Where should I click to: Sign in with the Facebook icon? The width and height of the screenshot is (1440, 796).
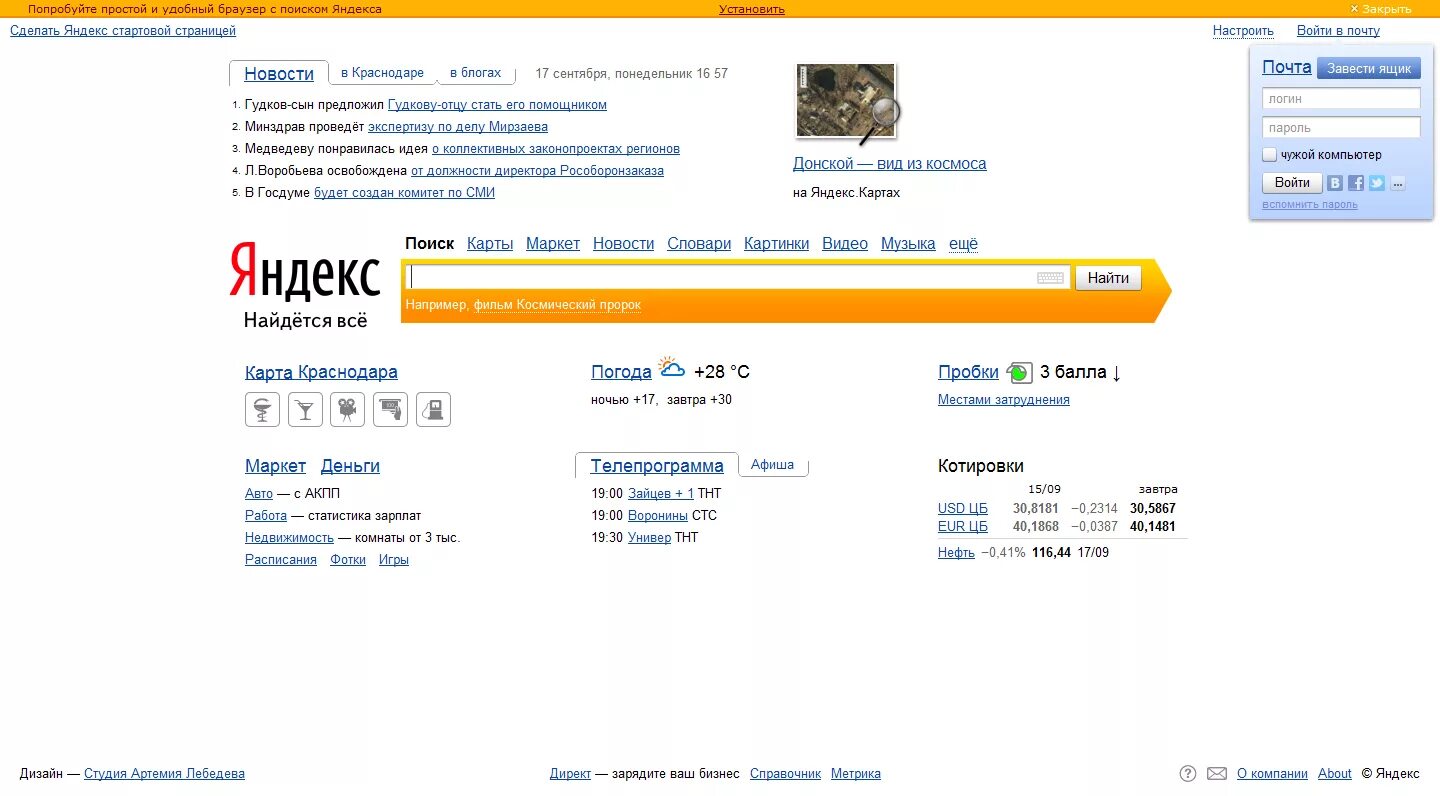pyautogui.click(x=1356, y=183)
